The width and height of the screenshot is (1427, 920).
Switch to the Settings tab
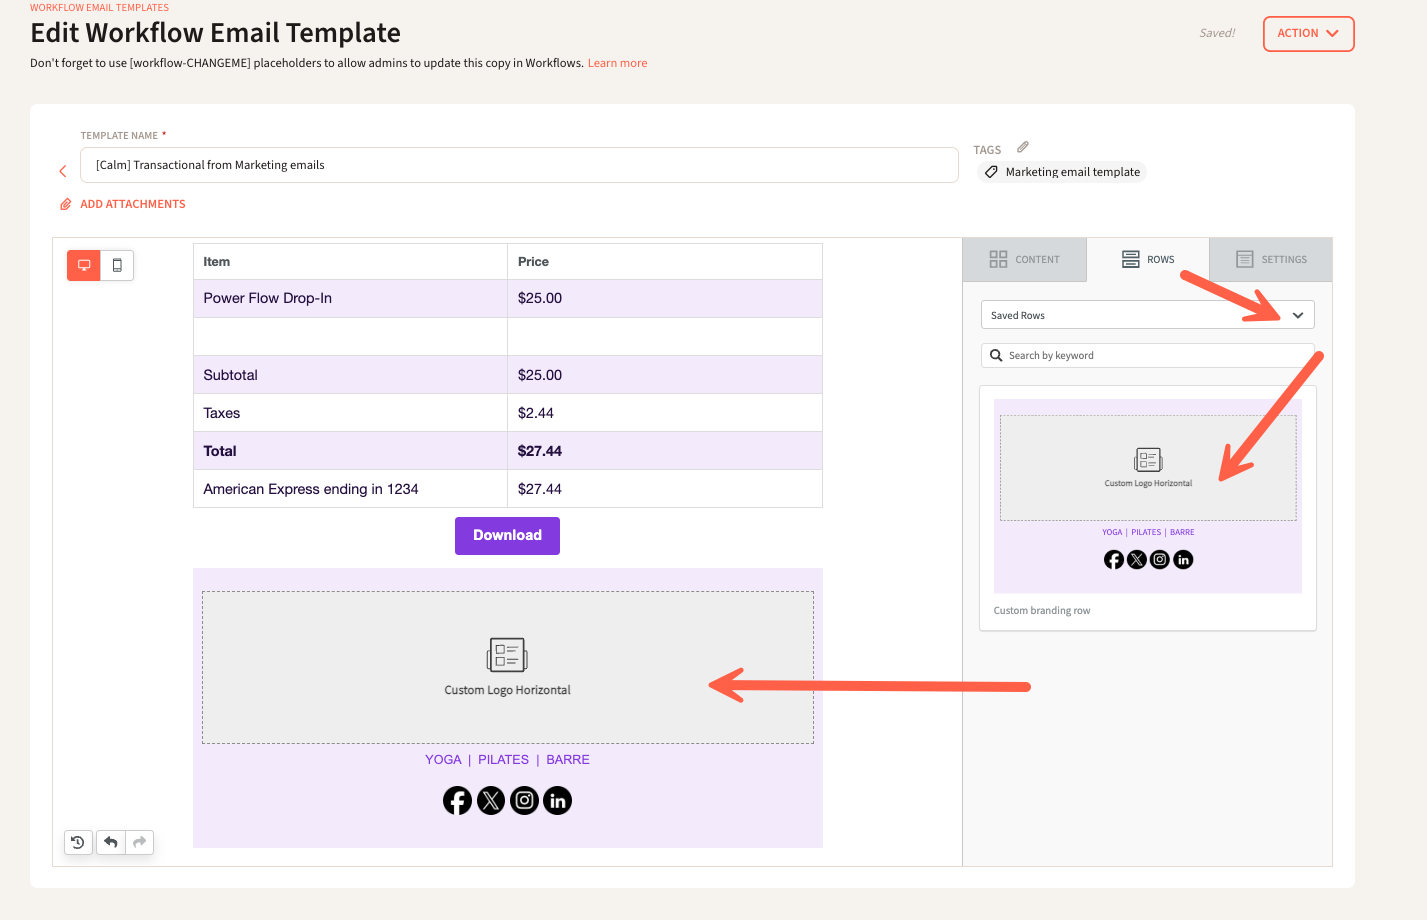tap(1271, 259)
